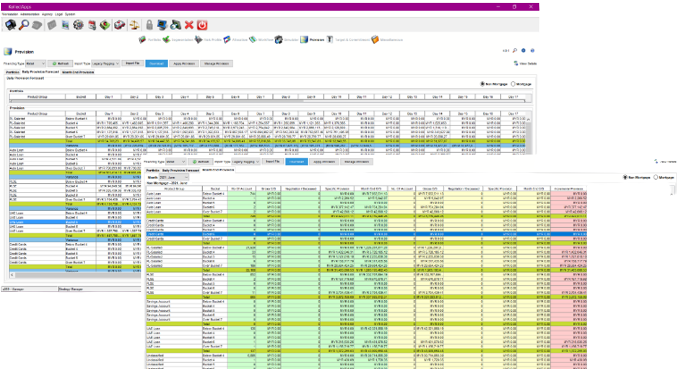The width and height of the screenshot is (677, 369).
Task: Click the red first-aid kit icon
Action: (120, 25)
